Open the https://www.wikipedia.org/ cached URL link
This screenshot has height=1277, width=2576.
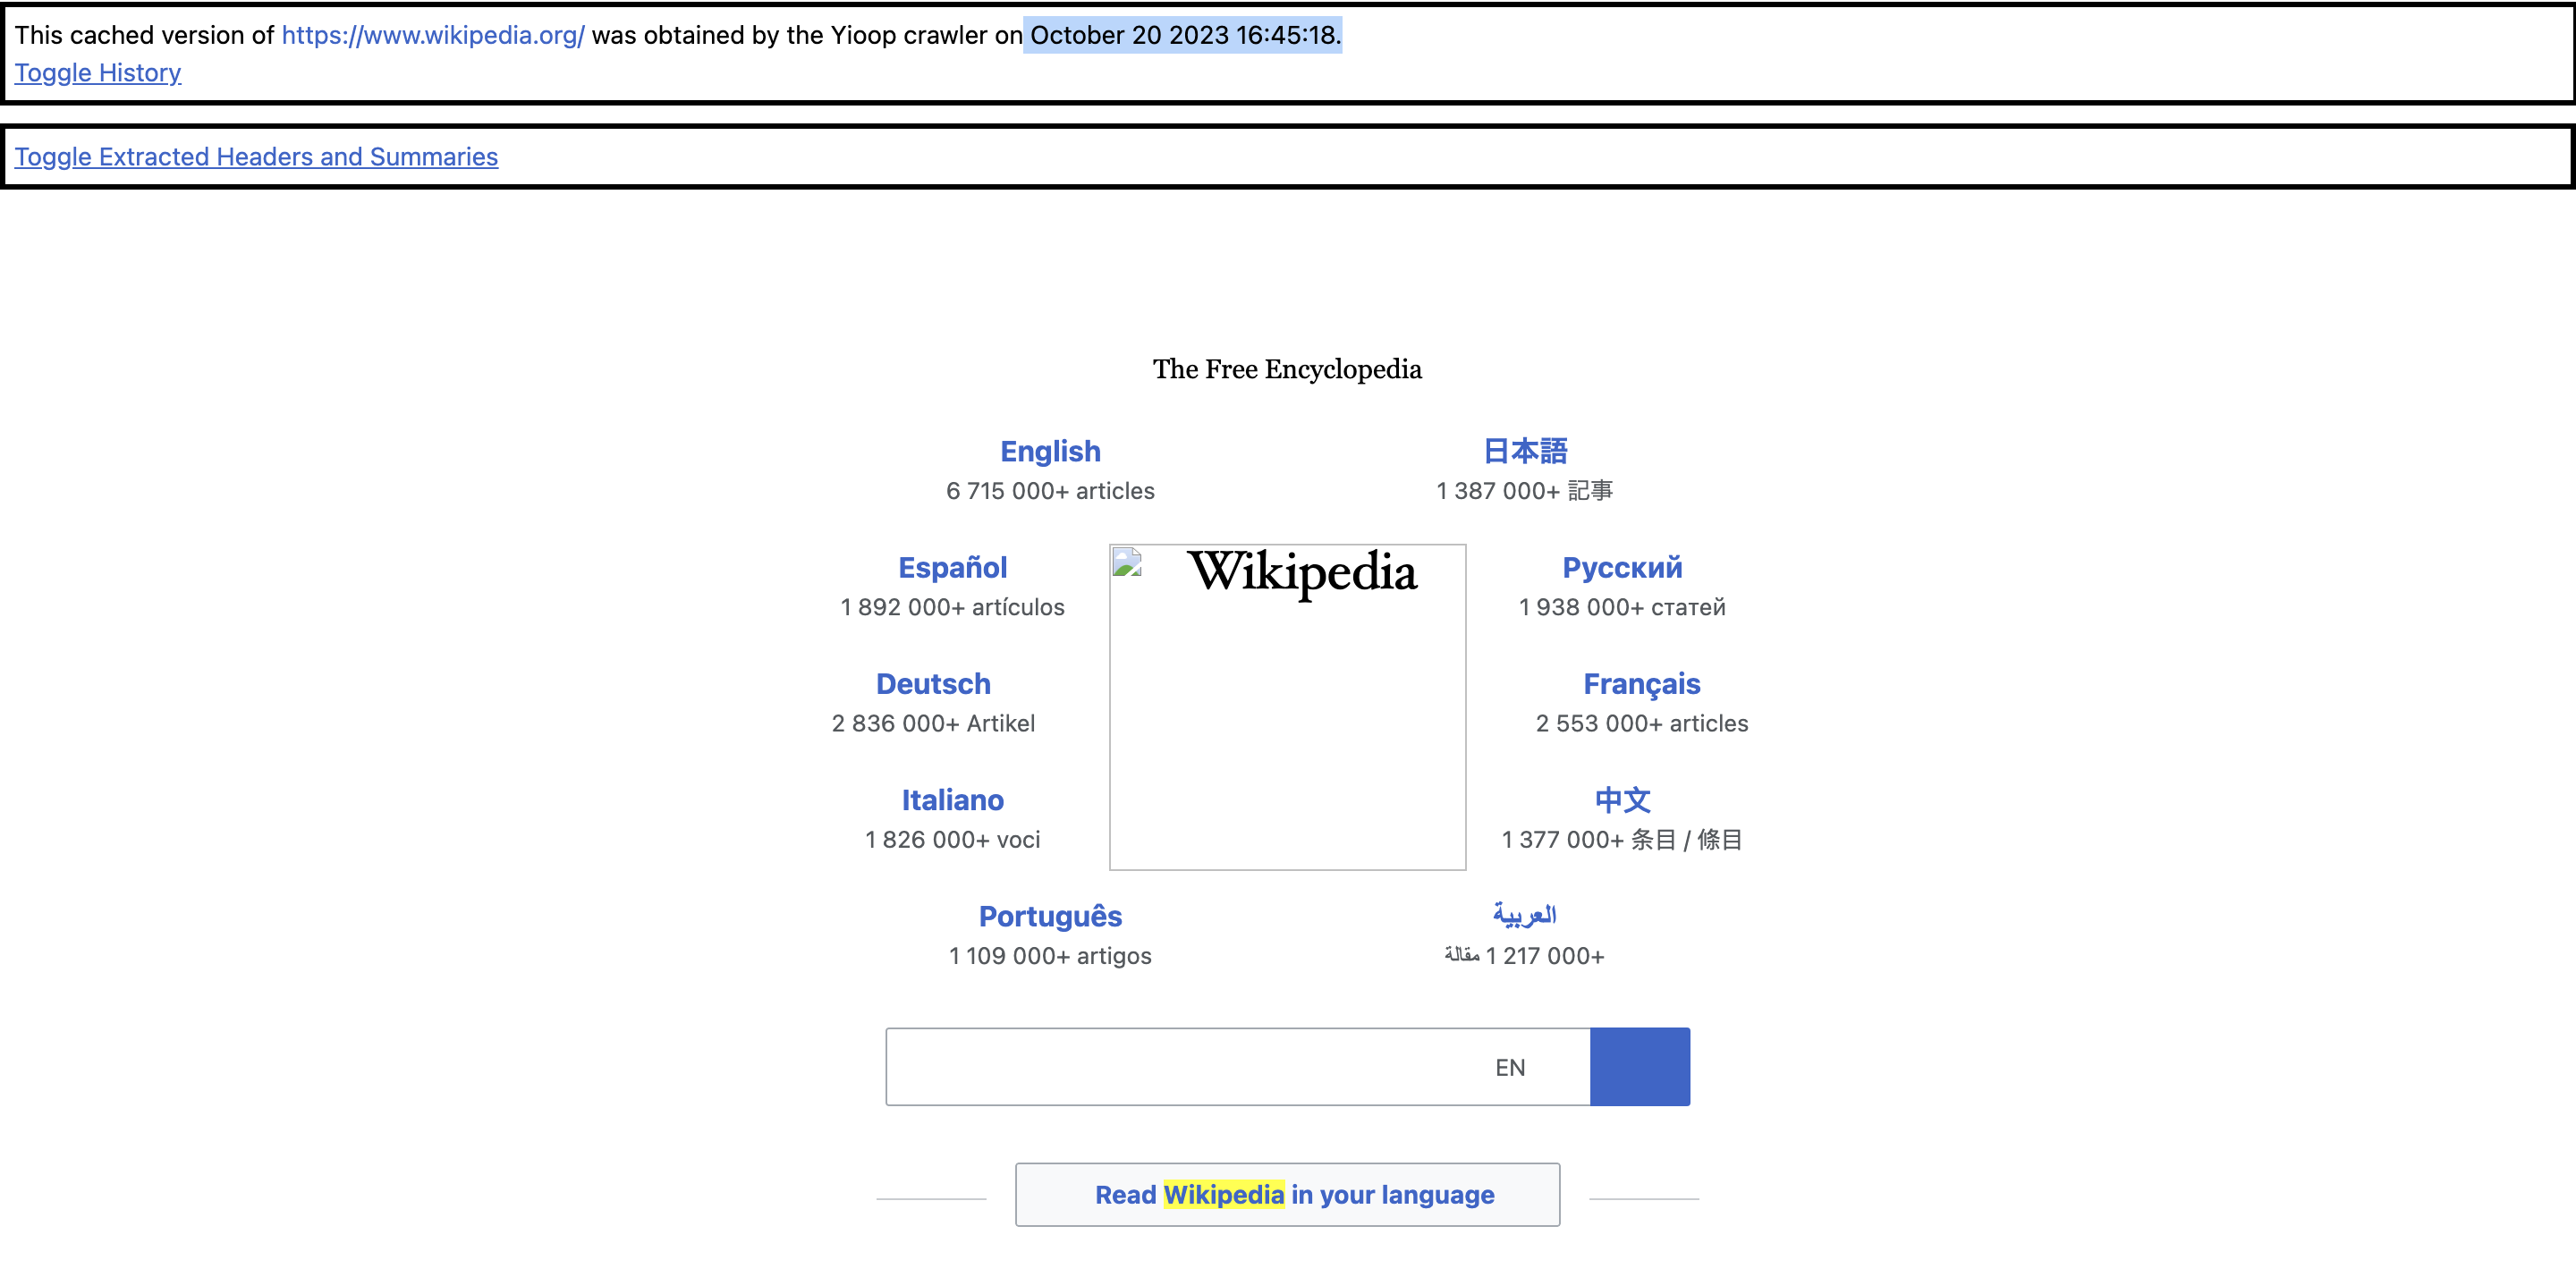[x=432, y=35]
